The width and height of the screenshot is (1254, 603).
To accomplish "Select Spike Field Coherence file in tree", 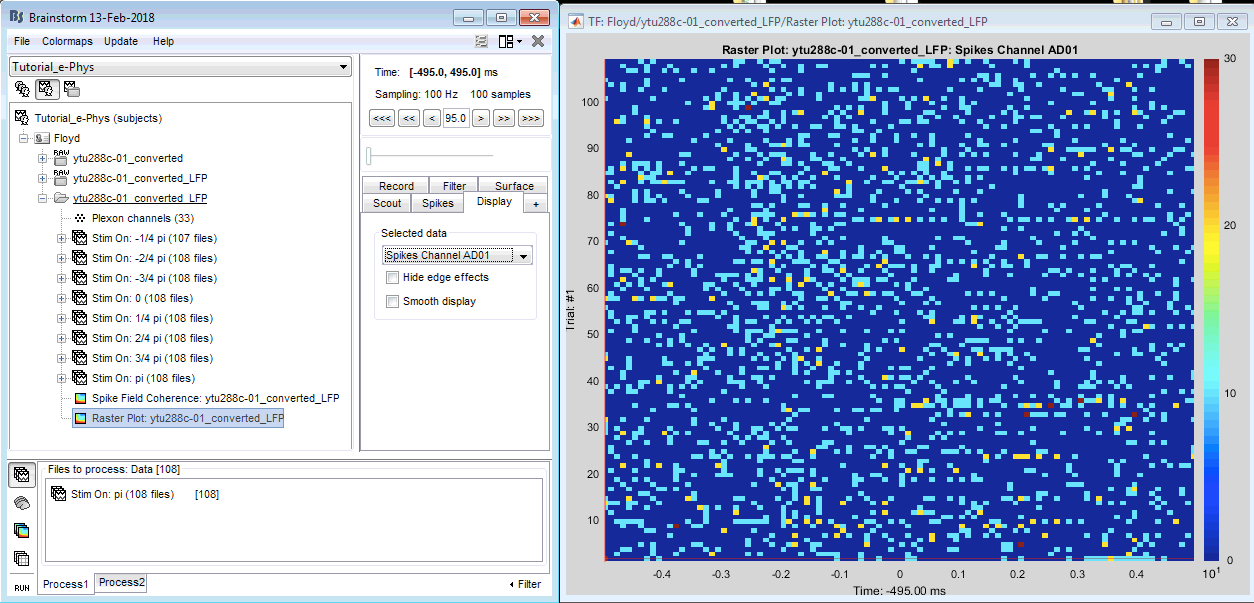I will (215, 398).
